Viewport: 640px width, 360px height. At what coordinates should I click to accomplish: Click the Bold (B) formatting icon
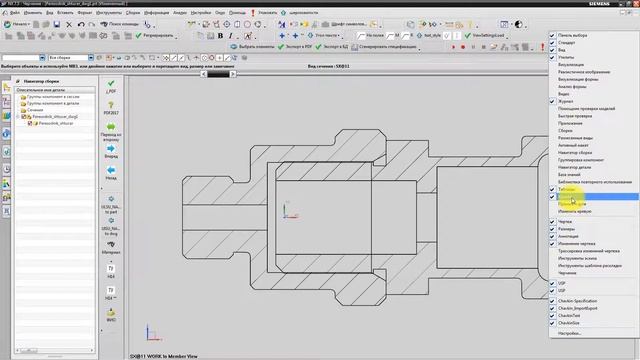[220, 36]
